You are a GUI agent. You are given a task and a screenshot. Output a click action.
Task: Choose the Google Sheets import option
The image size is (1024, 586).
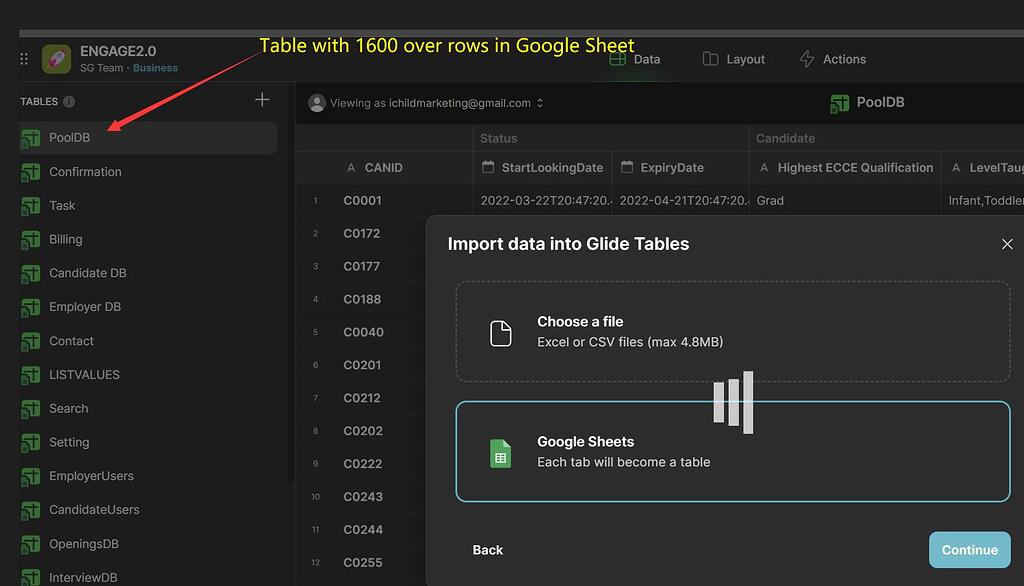coord(733,450)
